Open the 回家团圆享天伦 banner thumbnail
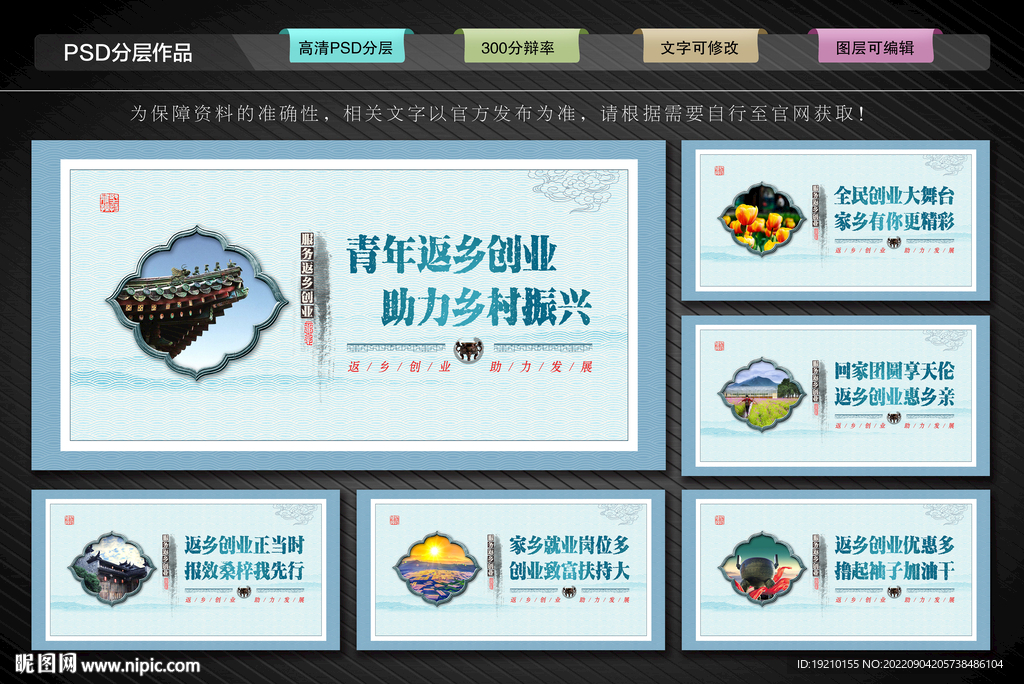 (835, 395)
